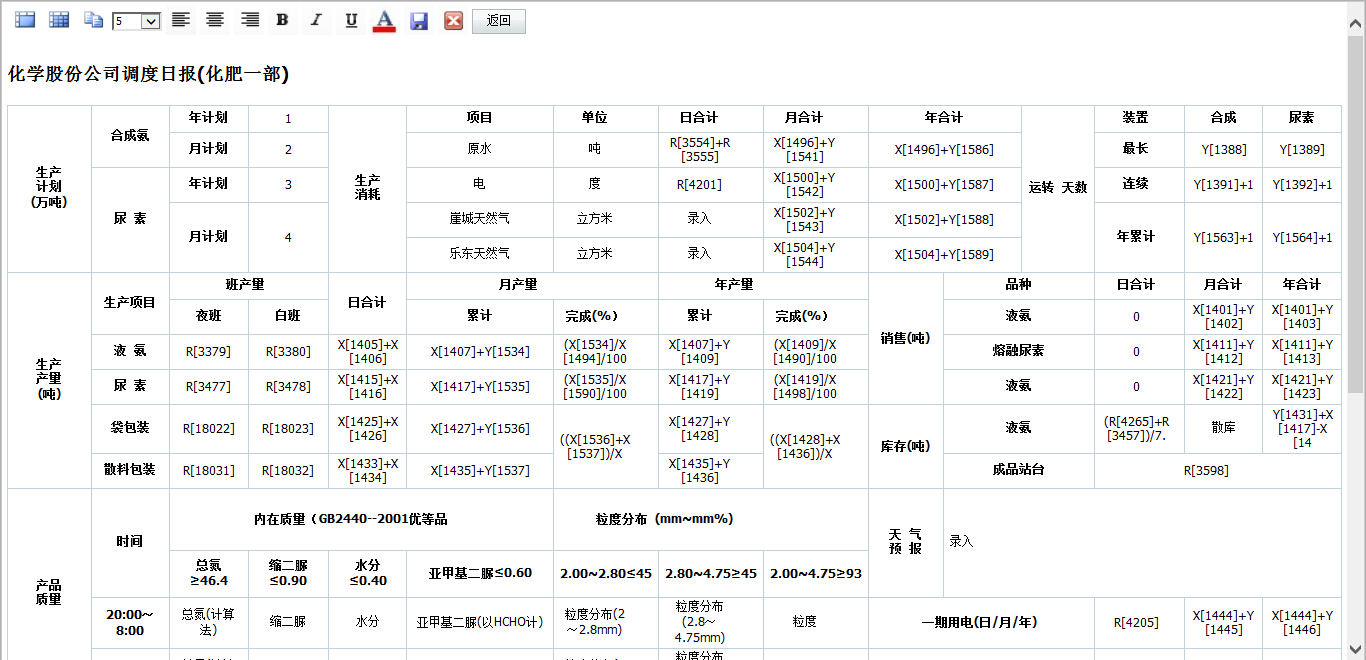Center align text
The image size is (1366, 660).
click(x=215, y=20)
